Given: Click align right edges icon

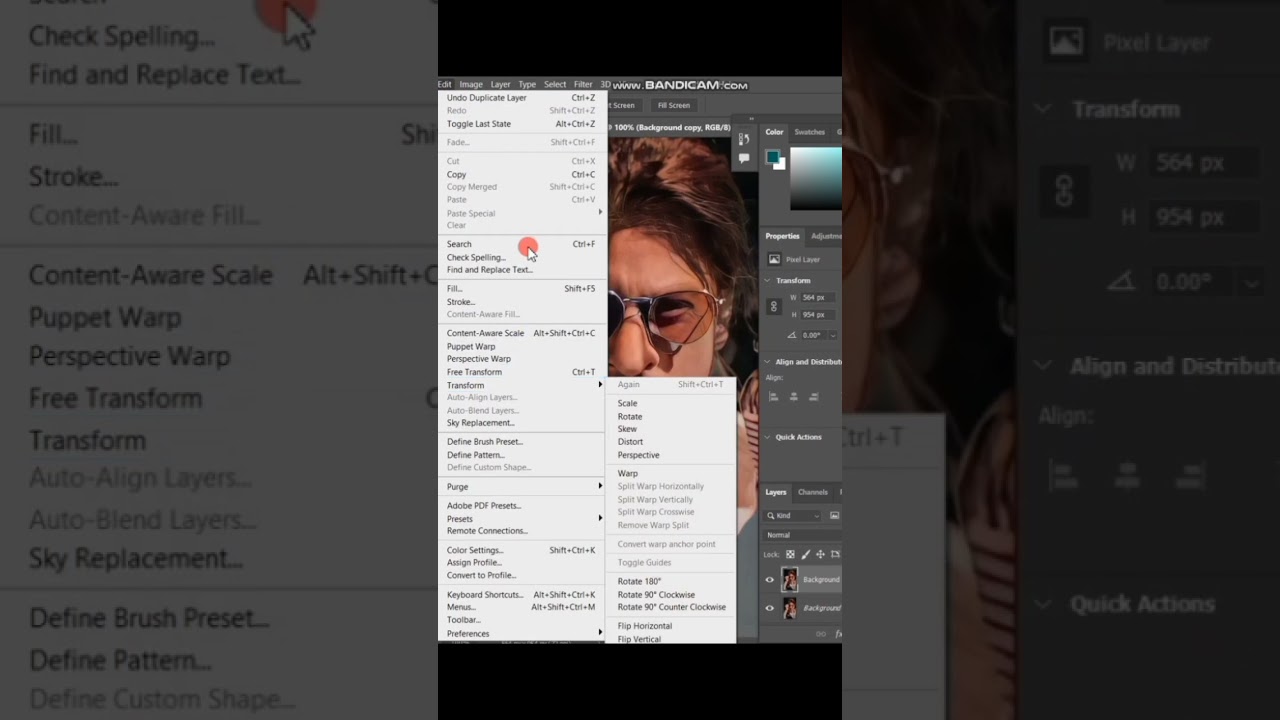Looking at the screenshot, I should coord(814,397).
